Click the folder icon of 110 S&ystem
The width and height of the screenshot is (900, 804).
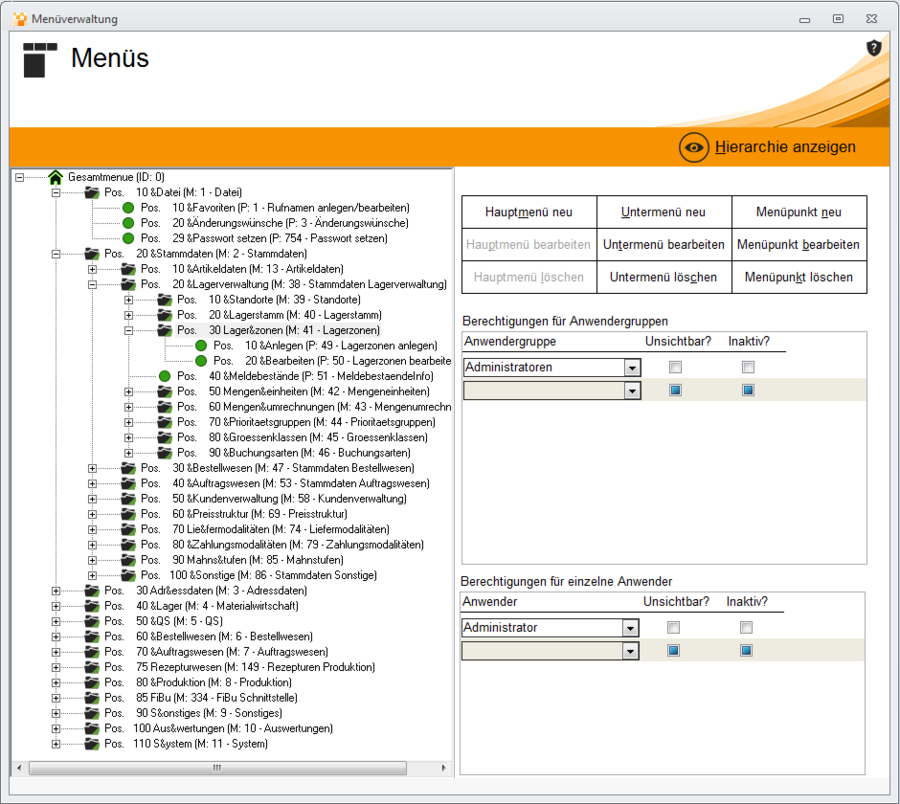point(92,744)
